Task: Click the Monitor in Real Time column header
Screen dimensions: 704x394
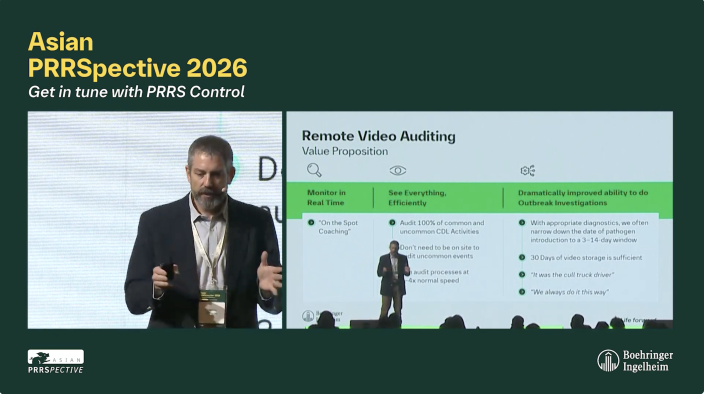Action: [x=326, y=197]
